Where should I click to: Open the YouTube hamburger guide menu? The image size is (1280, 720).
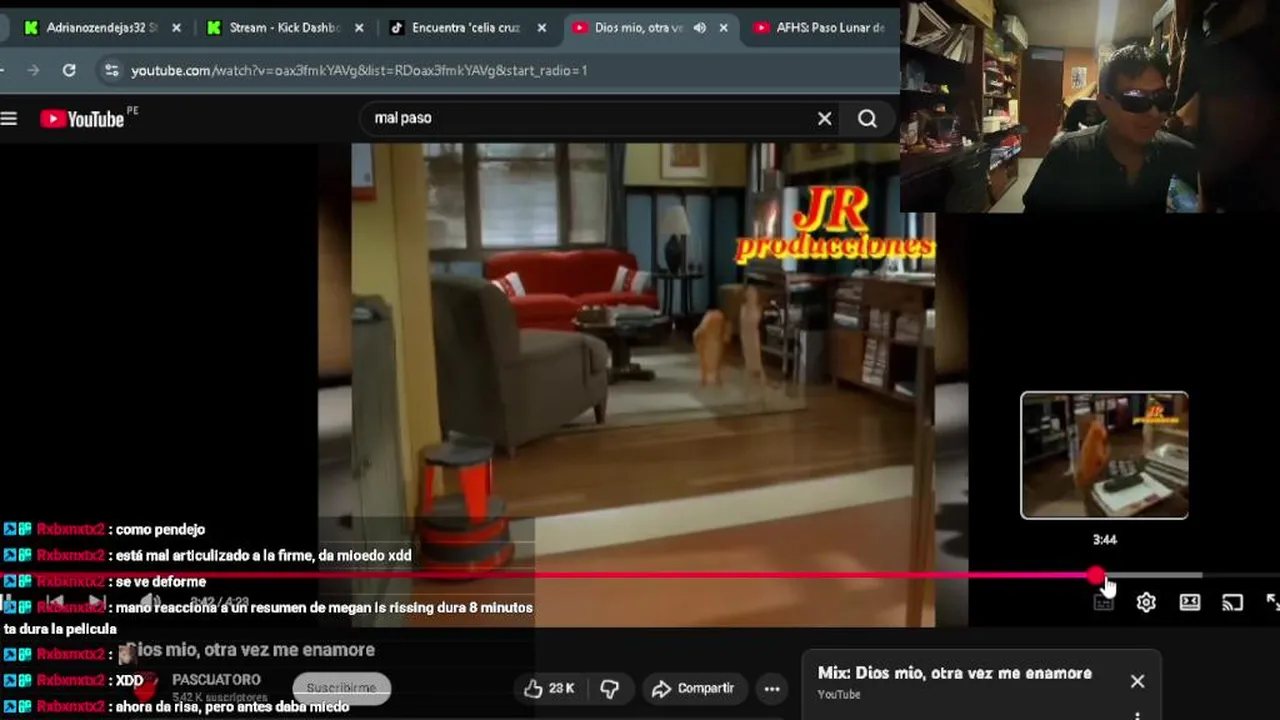[9, 119]
